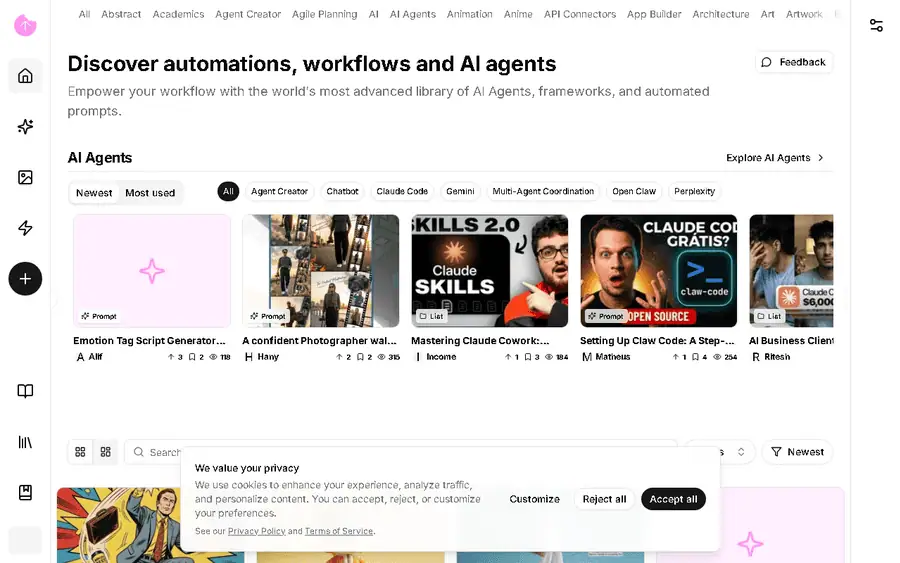Filter agents by Agent Creator chip
Screen dimensions: 900x563
coord(280,191)
